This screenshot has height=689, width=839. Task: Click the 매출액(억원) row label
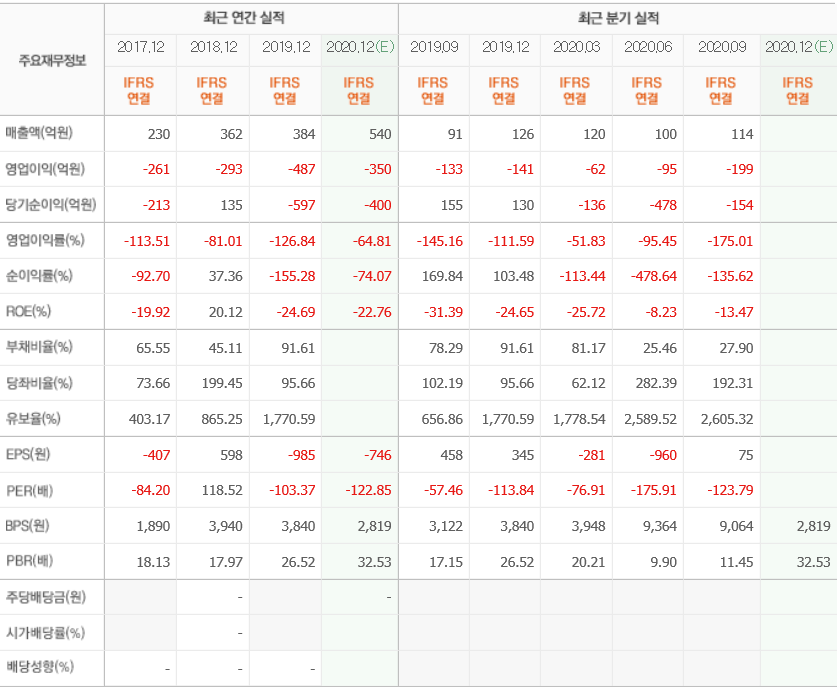39,133
